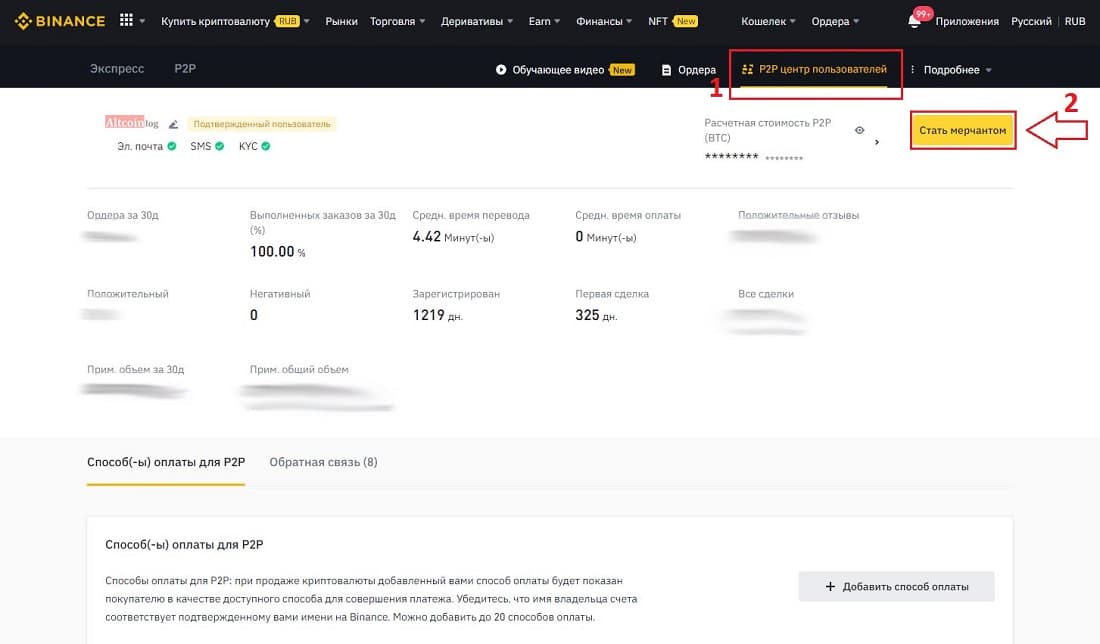Change language via Русский
This screenshot has height=644, width=1100.
(1031, 21)
